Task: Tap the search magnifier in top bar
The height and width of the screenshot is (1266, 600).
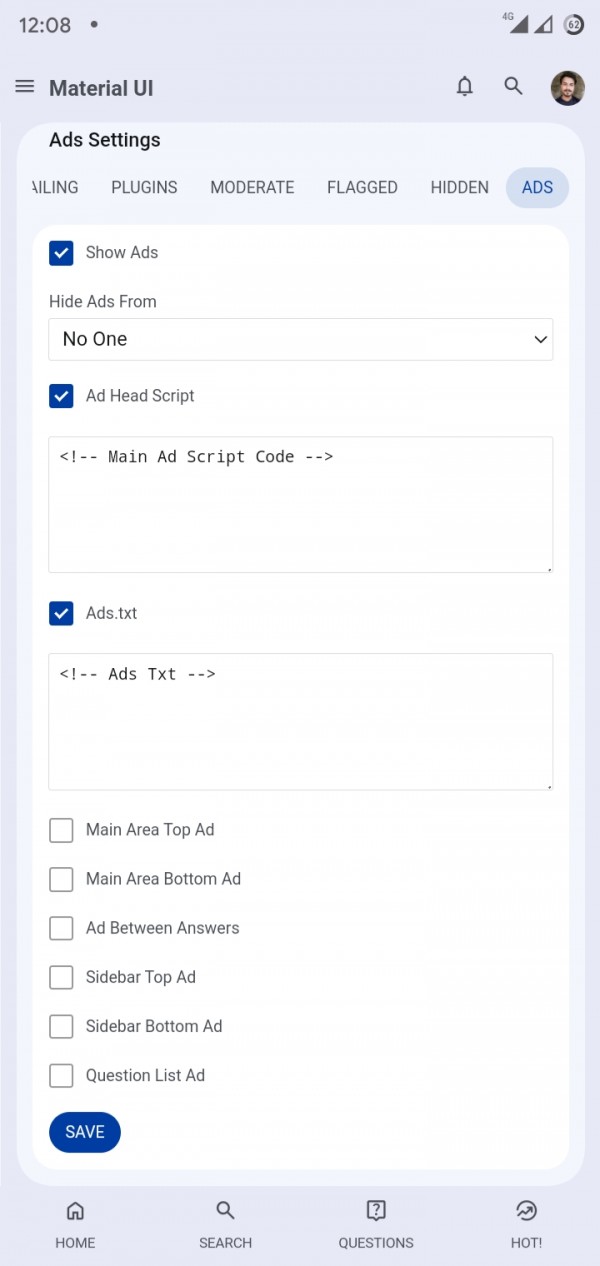Action: pyautogui.click(x=514, y=87)
